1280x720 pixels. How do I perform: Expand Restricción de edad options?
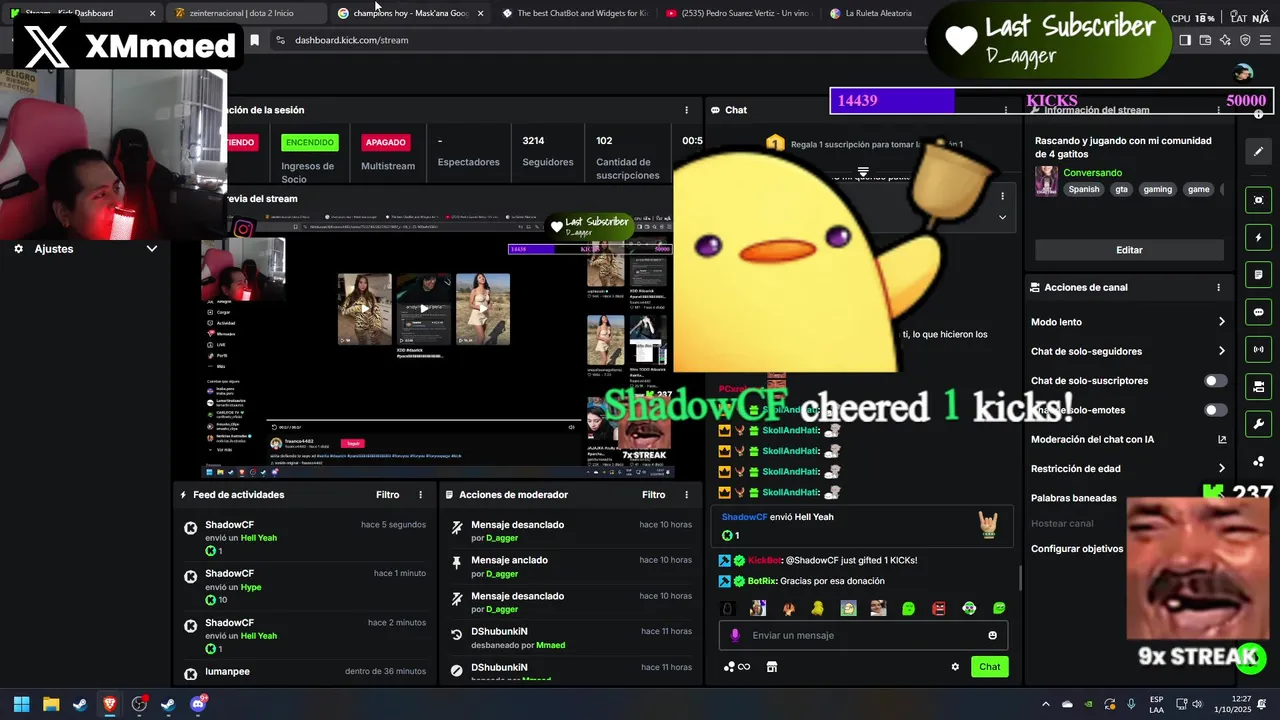point(1222,468)
